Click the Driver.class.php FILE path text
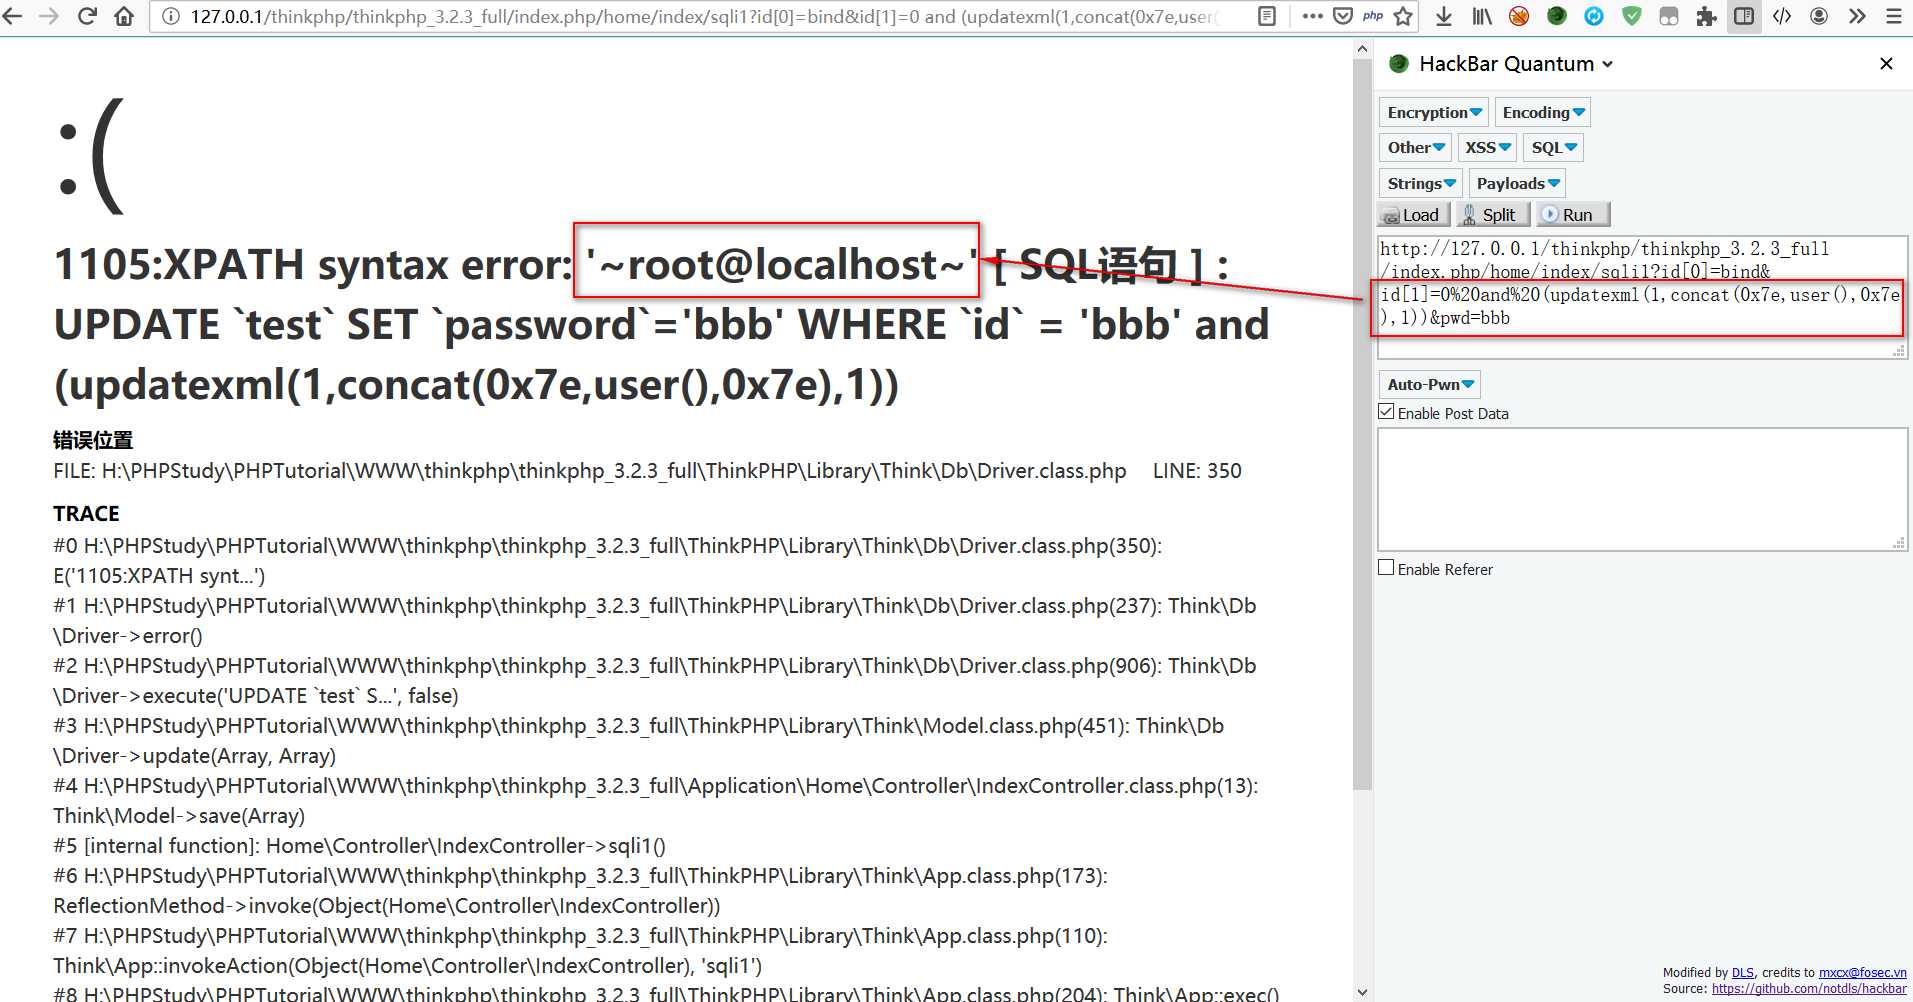This screenshot has width=1913, height=1002. (x=614, y=471)
